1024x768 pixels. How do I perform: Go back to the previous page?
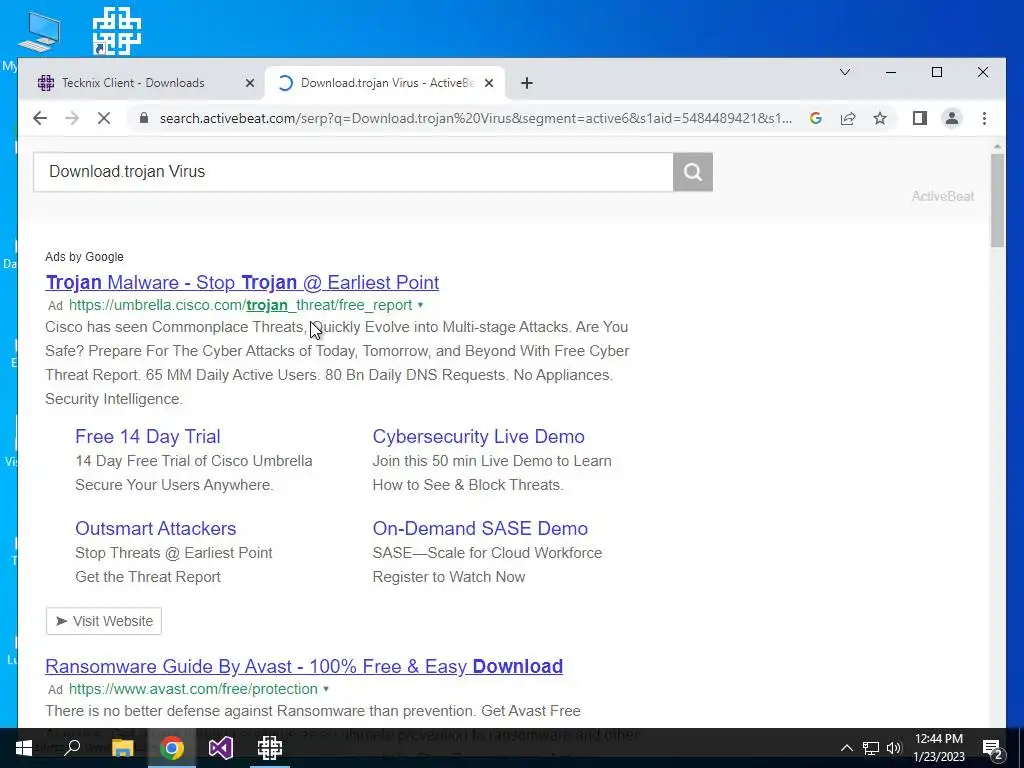[x=40, y=118]
